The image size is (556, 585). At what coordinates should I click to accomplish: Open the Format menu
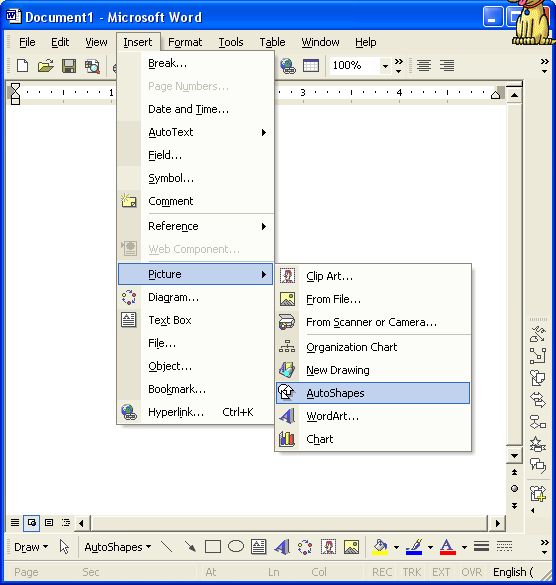pyautogui.click(x=185, y=42)
